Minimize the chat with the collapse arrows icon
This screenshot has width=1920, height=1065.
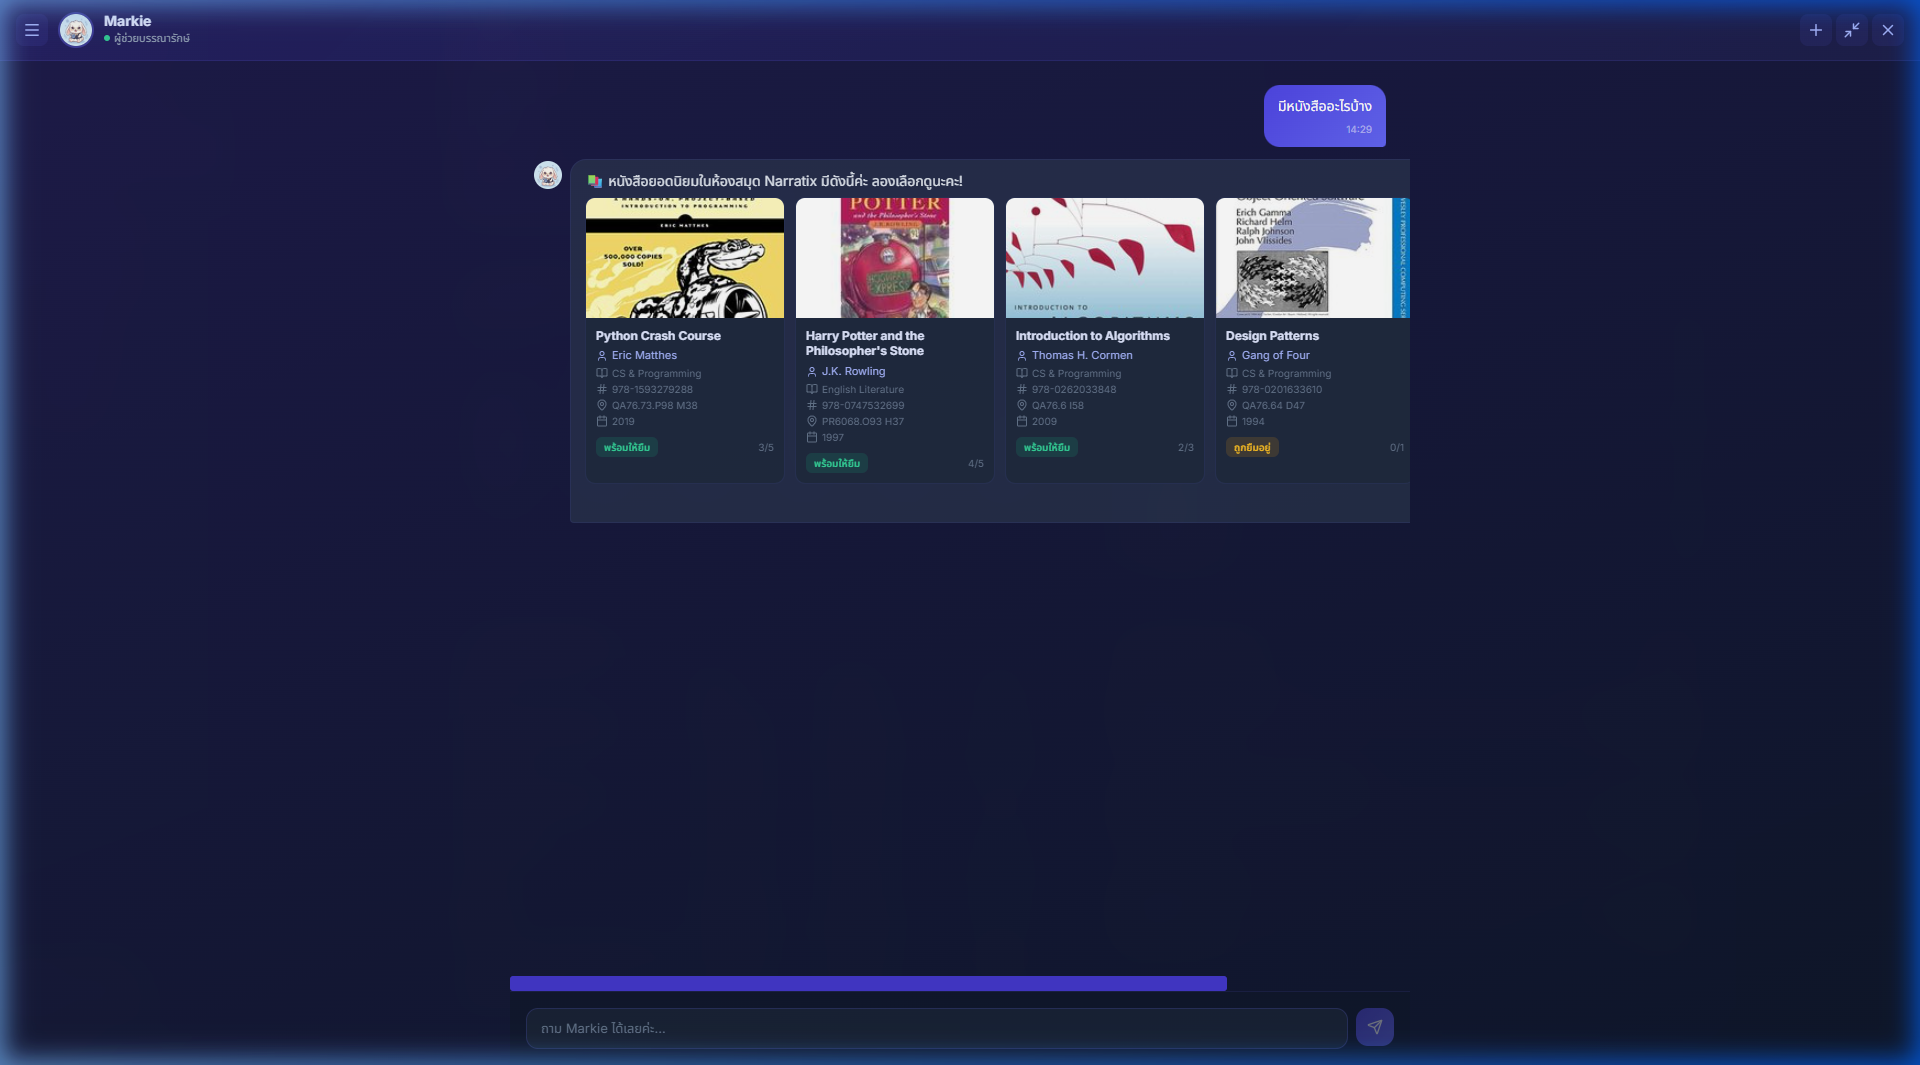(1851, 30)
